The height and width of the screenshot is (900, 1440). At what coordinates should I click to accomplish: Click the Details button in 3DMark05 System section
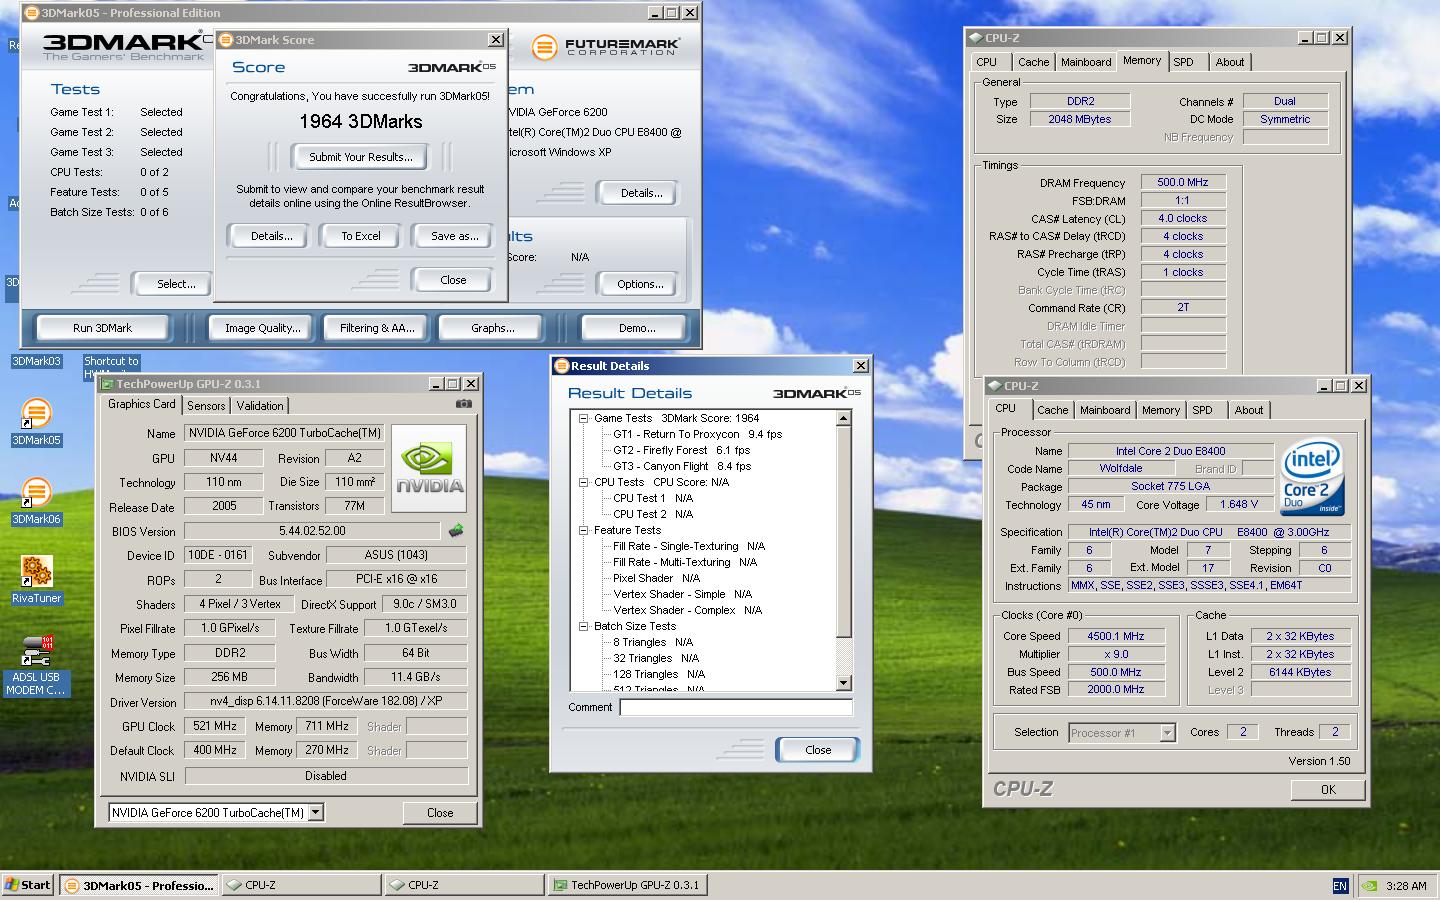[x=636, y=193]
